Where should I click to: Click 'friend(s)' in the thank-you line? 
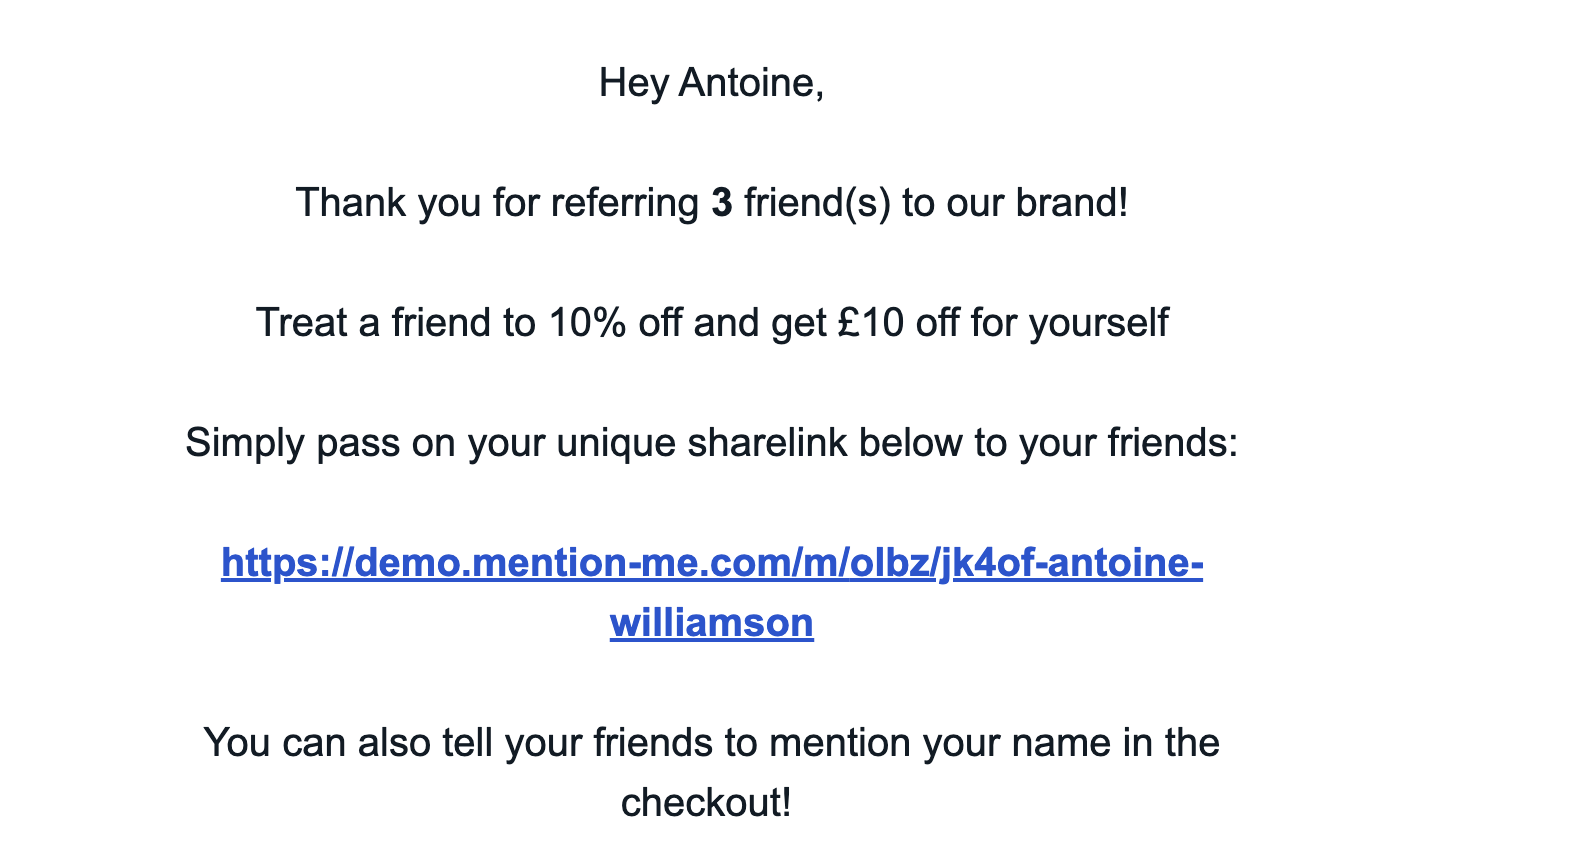[x=817, y=203]
